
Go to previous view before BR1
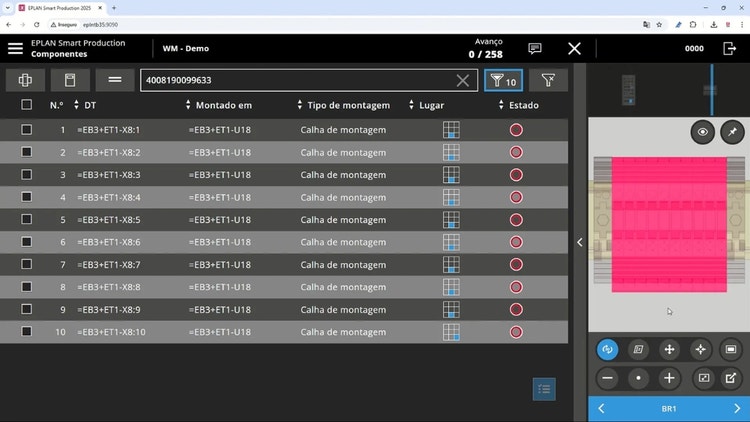pyautogui.click(x=601, y=408)
